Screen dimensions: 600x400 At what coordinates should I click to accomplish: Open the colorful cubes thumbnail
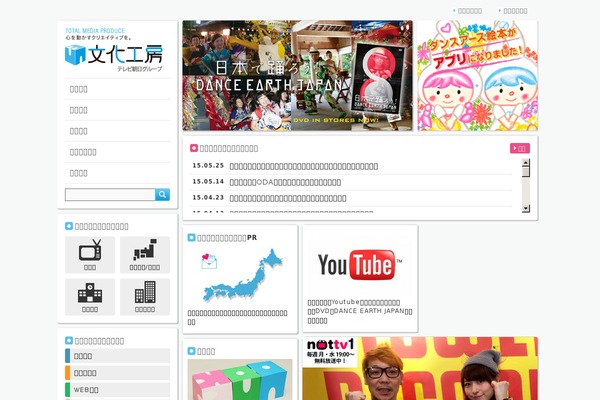tap(240, 379)
